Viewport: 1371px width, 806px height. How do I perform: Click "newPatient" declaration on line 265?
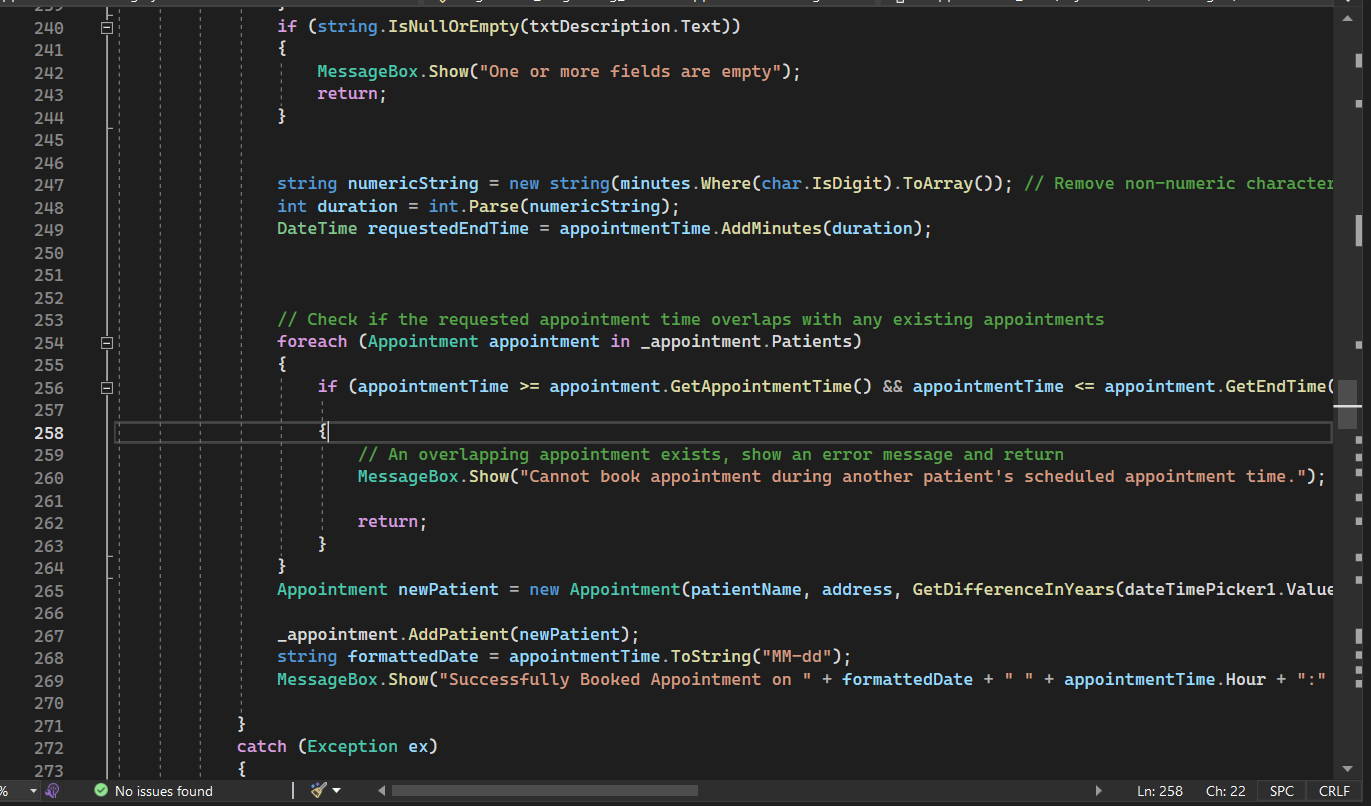[448, 589]
